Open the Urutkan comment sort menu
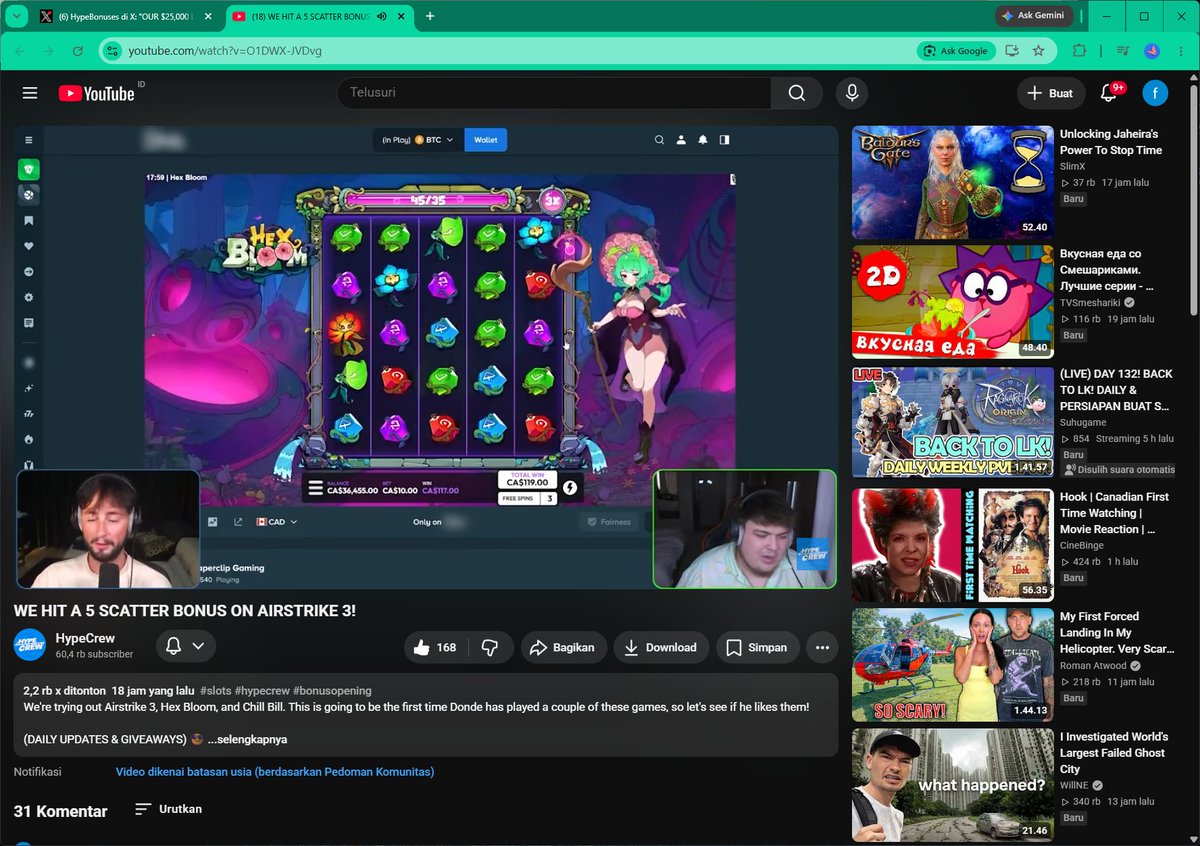 pyautogui.click(x=169, y=809)
